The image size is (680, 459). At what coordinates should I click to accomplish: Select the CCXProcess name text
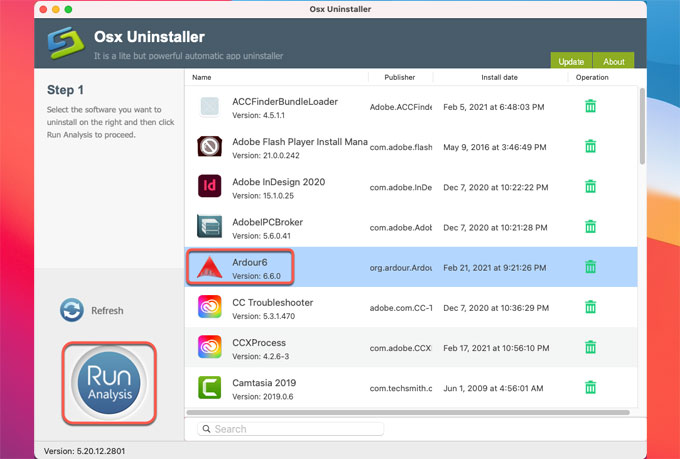(259, 343)
